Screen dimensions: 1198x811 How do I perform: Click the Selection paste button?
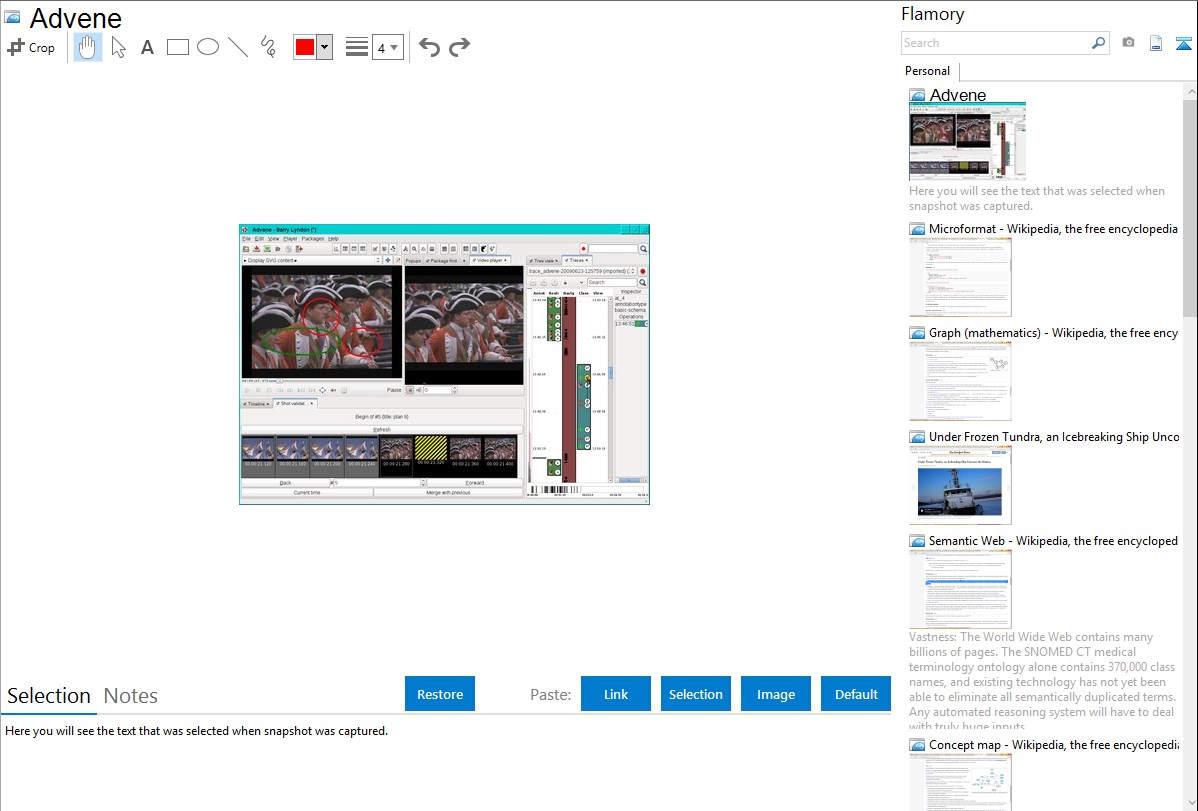[696, 694]
